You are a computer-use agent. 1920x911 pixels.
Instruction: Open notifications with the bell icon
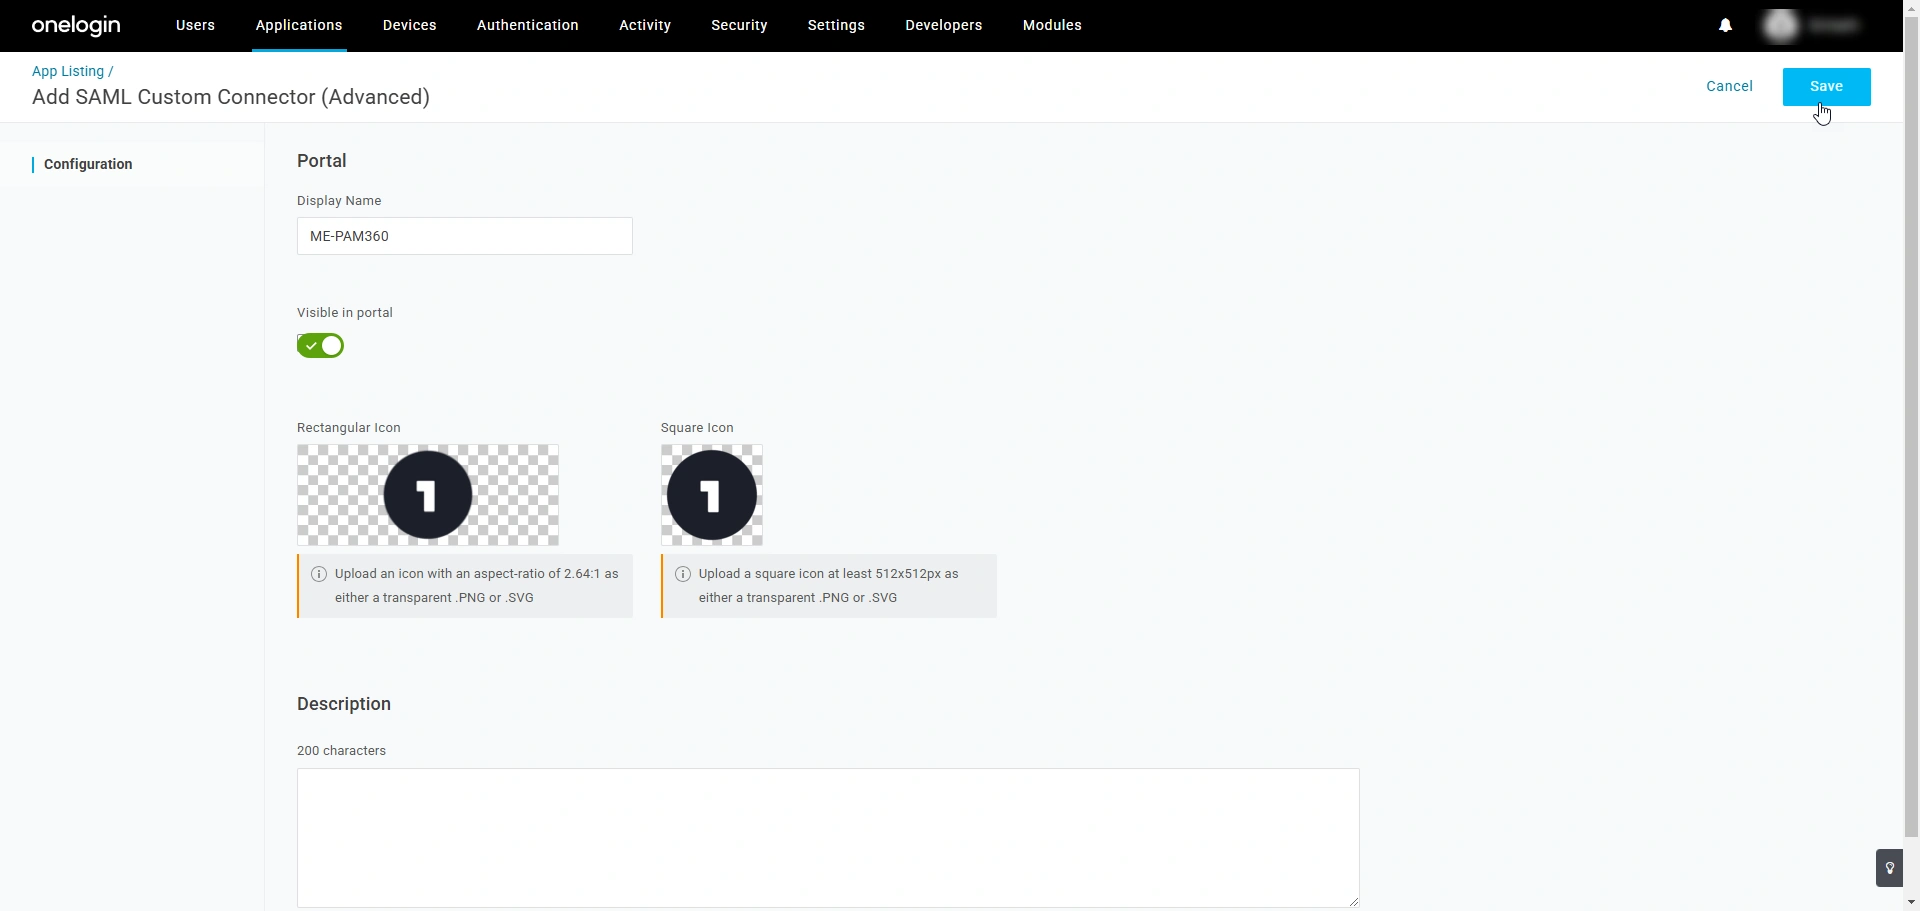click(1725, 25)
